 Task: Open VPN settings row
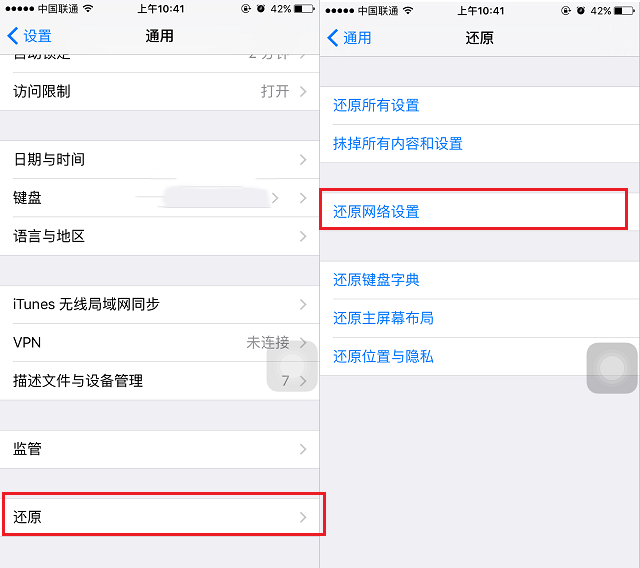pos(160,342)
